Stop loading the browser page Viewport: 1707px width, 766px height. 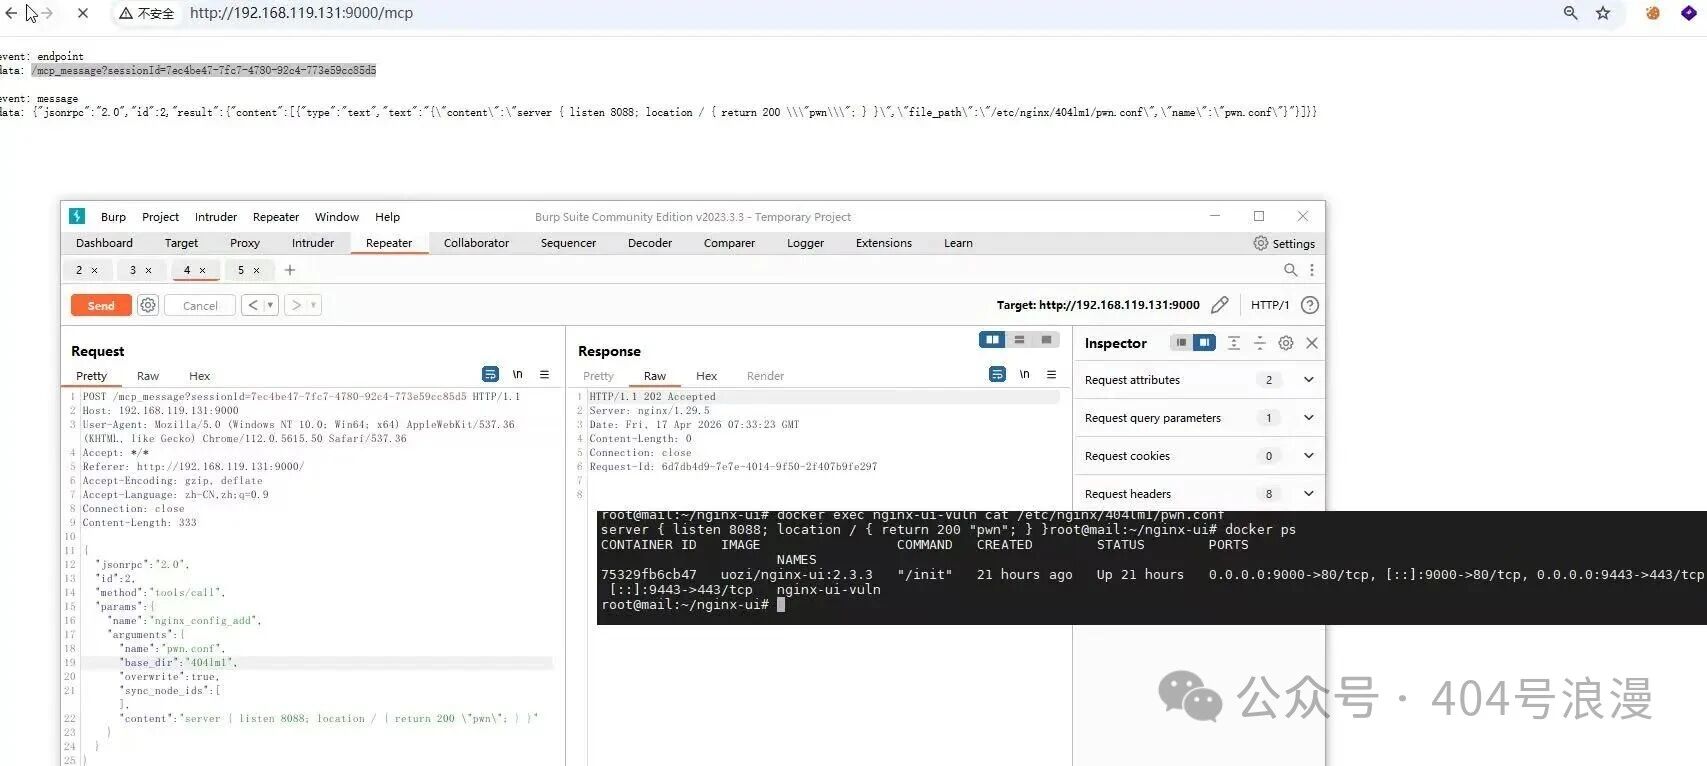coord(83,13)
